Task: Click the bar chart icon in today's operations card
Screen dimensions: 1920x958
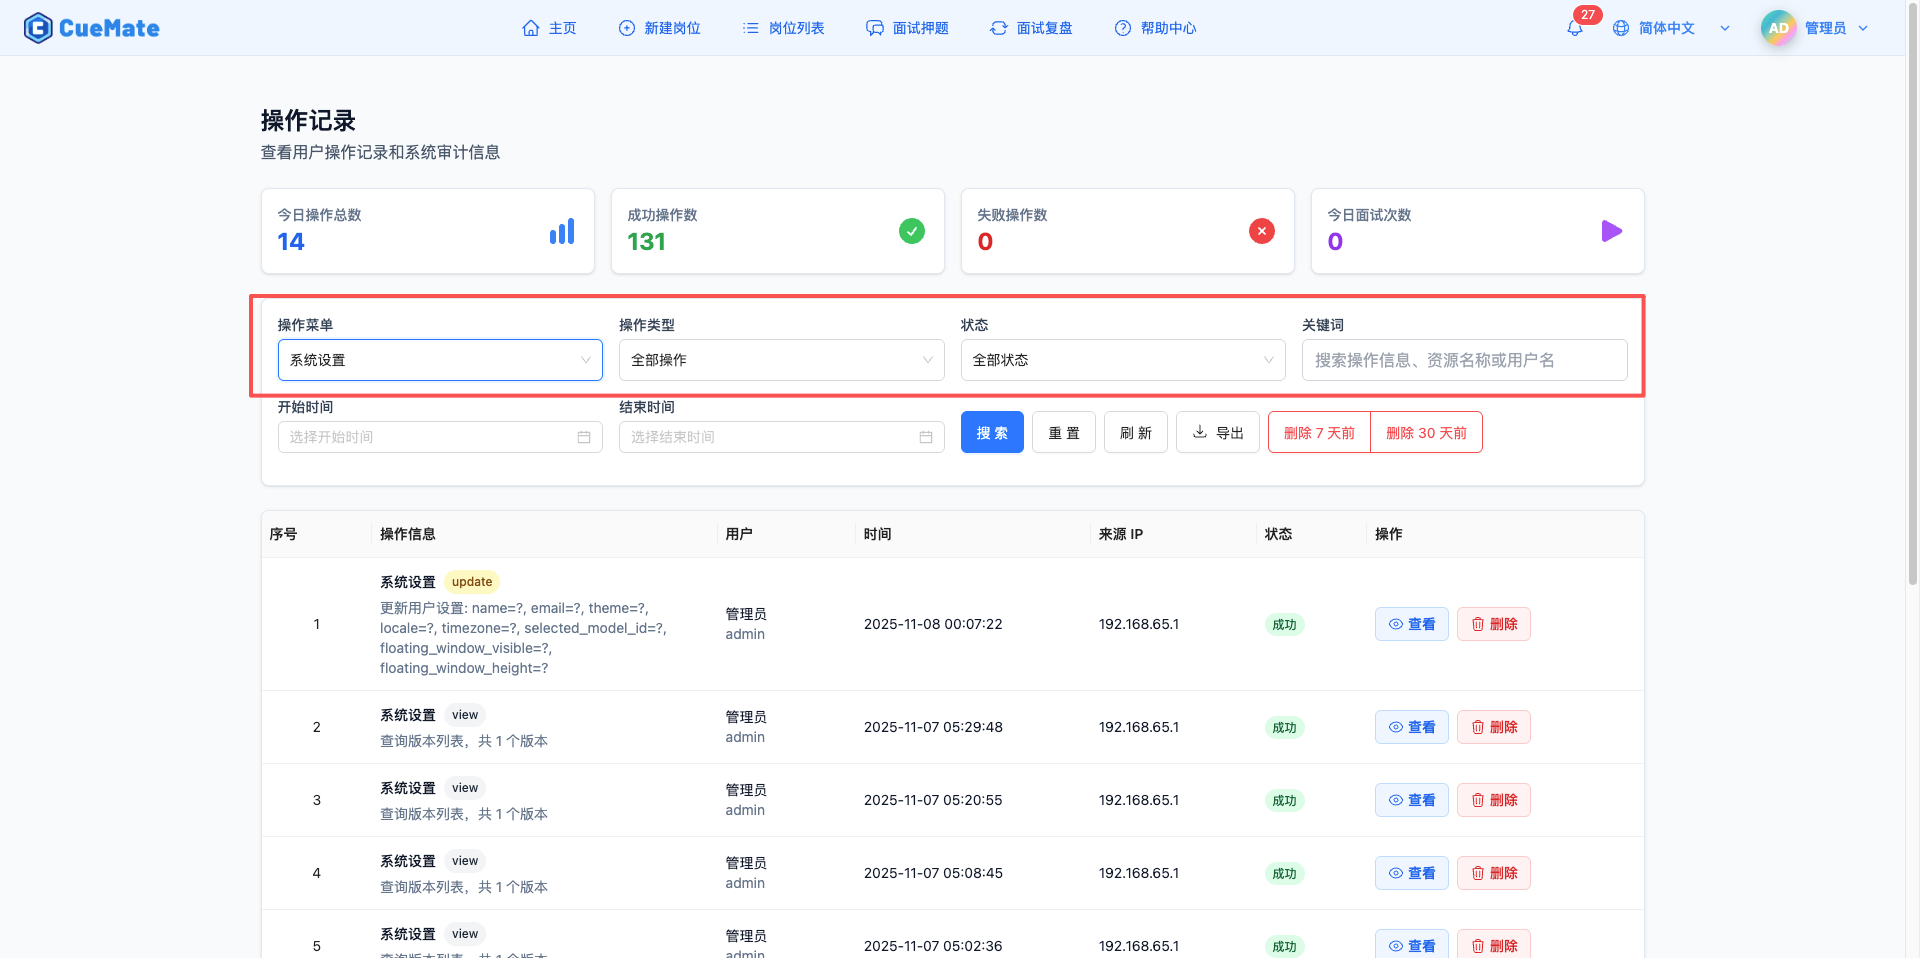Action: coord(562,232)
